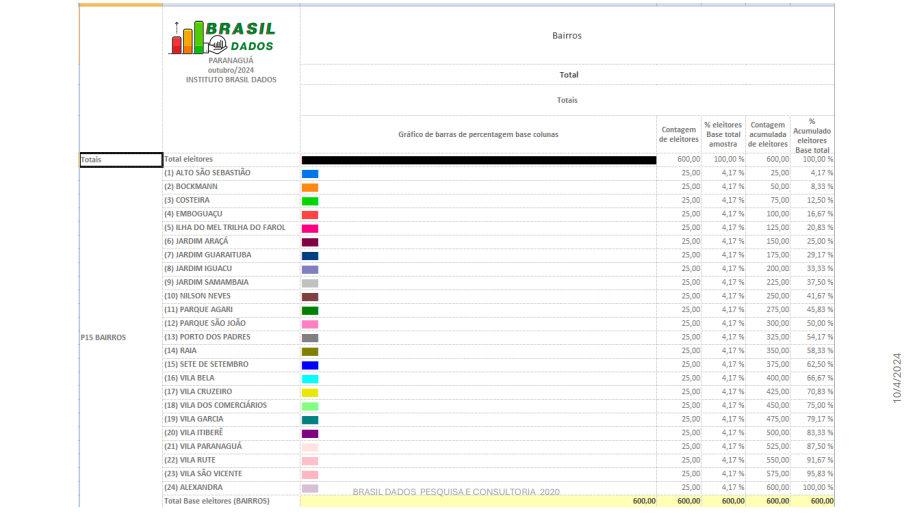
Task: Select the P15 BAIRROS row group label
Action: (x=103, y=338)
